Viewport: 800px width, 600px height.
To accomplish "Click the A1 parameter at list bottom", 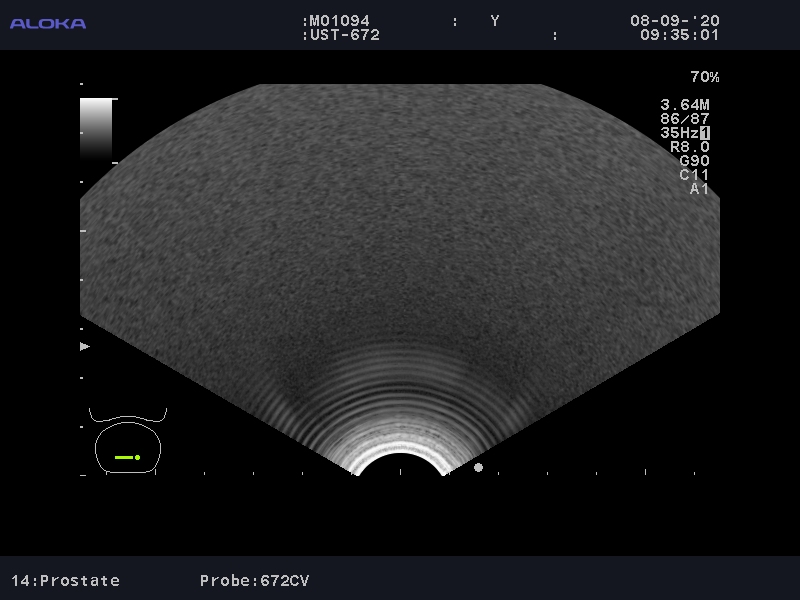I will tap(699, 189).
